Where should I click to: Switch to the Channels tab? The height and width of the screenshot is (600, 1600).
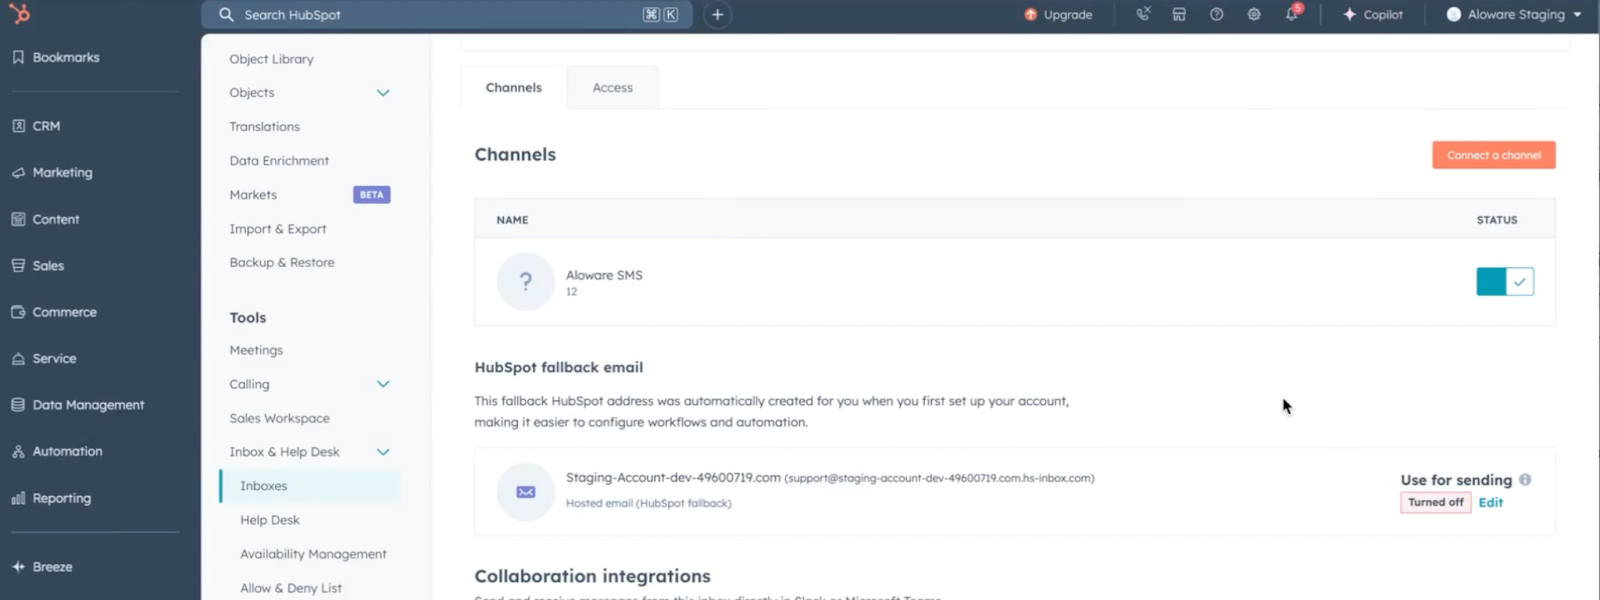tap(514, 88)
